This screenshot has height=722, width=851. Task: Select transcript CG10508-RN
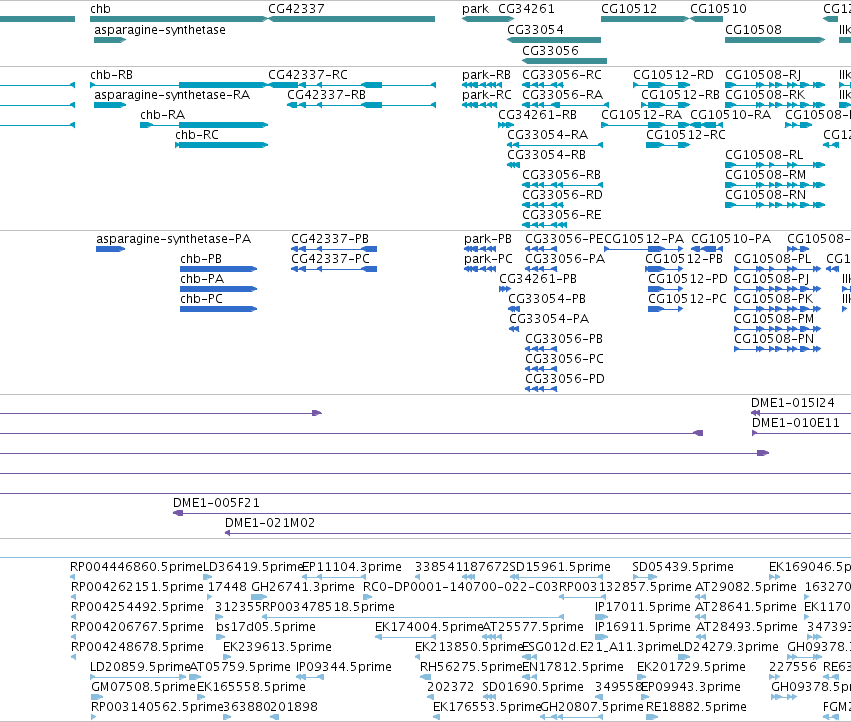pos(765,195)
